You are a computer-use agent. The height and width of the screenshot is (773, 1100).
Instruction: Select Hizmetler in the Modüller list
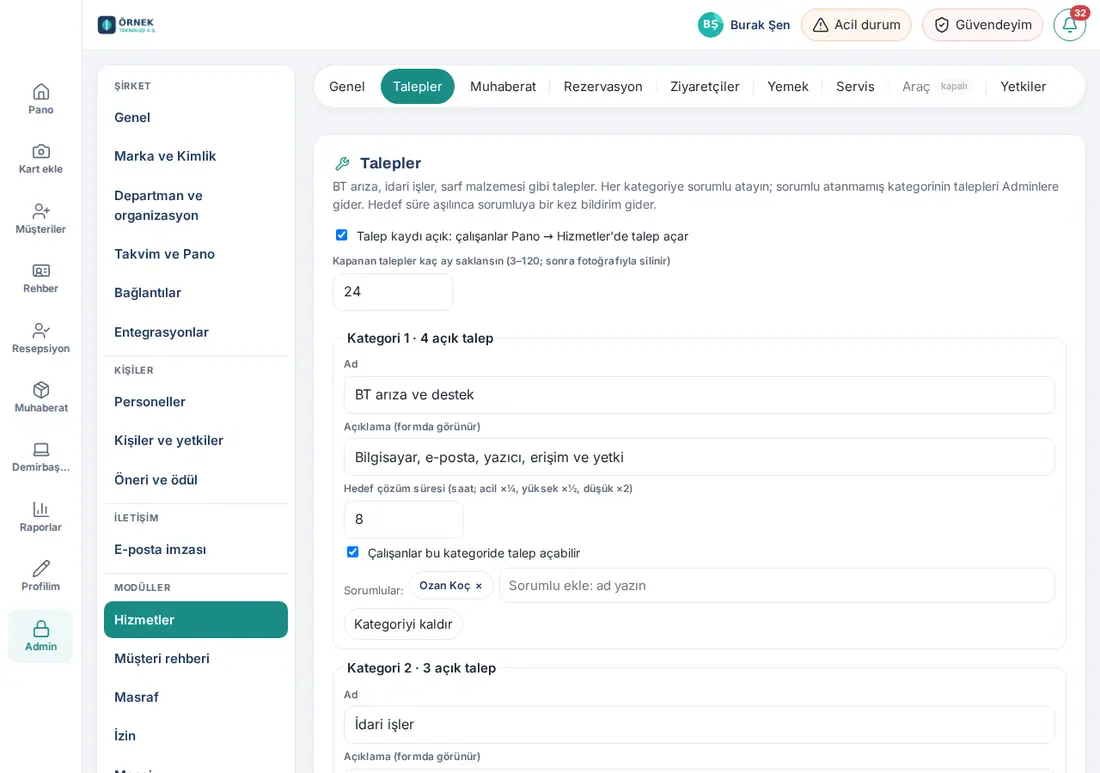[196, 619]
